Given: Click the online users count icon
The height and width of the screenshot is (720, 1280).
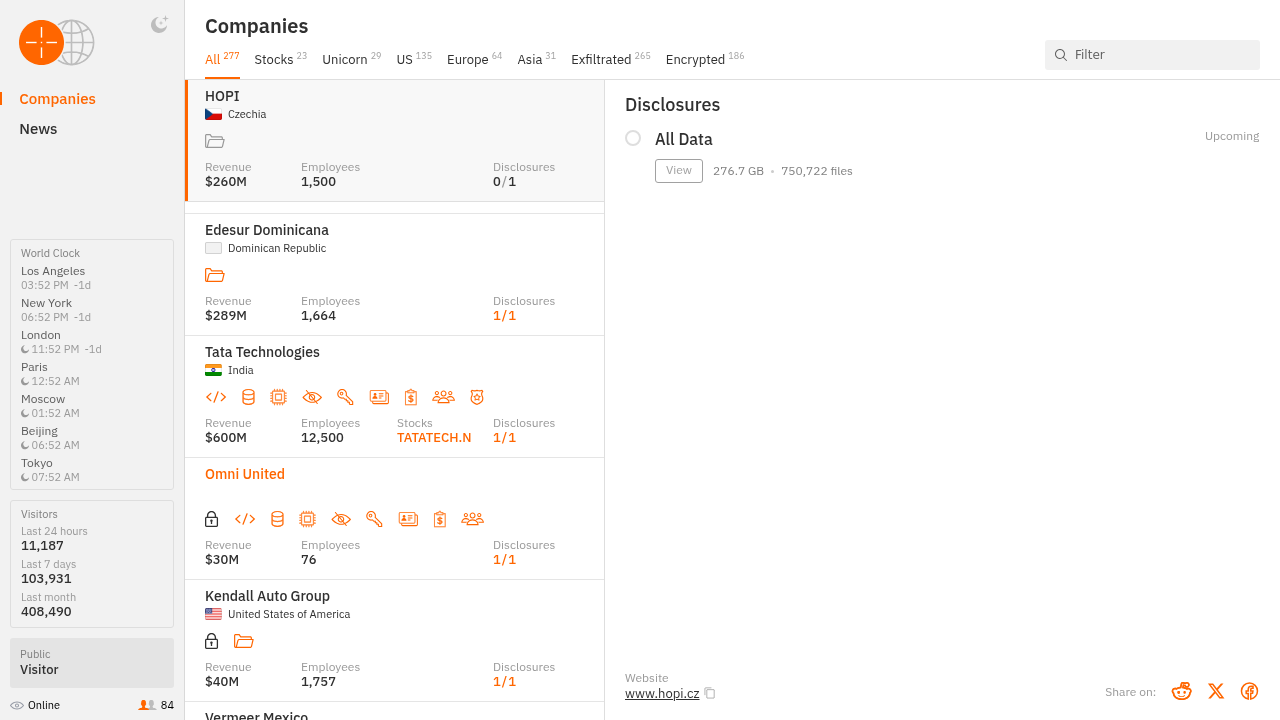Looking at the screenshot, I should click(x=147, y=705).
